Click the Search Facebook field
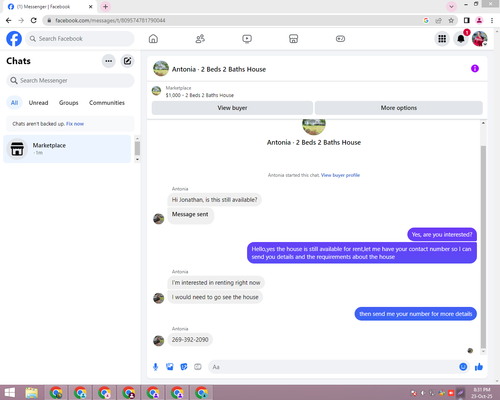500x400 pixels. click(x=80, y=39)
